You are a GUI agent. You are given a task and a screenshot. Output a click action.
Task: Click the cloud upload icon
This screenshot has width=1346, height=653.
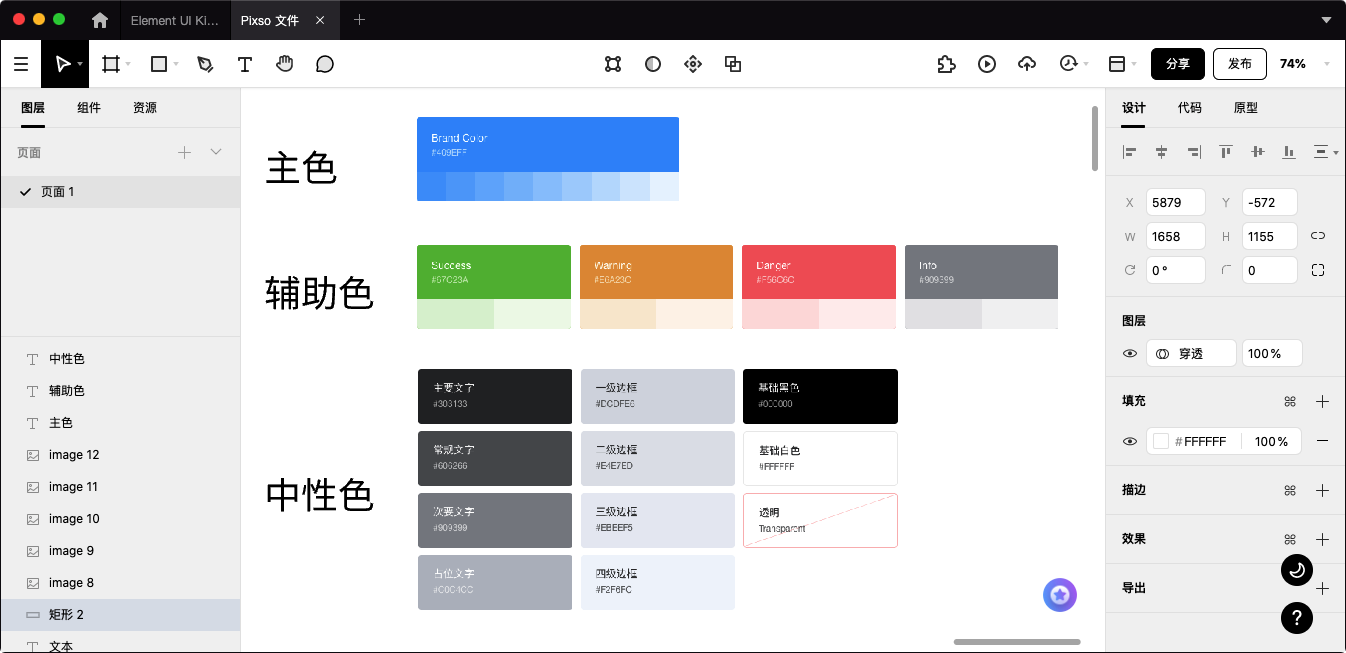pyautogui.click(x=1027, y=64)
